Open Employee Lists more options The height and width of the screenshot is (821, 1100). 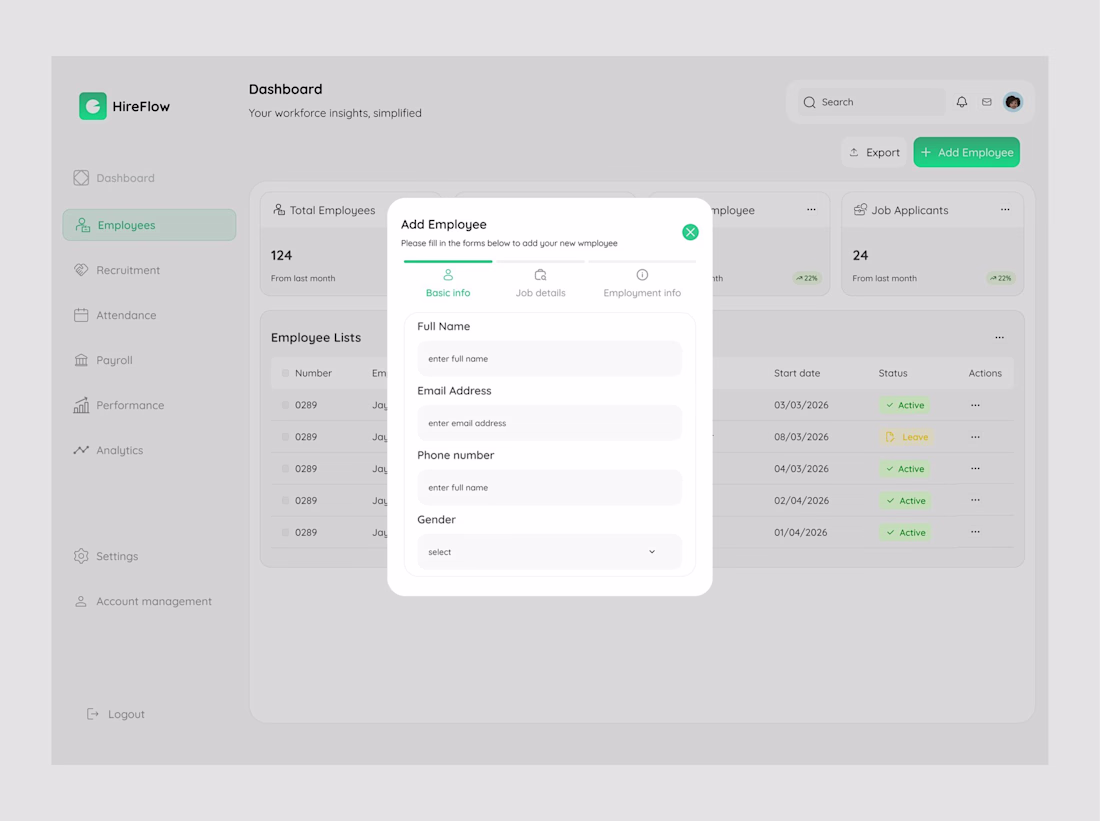(999, 338)
